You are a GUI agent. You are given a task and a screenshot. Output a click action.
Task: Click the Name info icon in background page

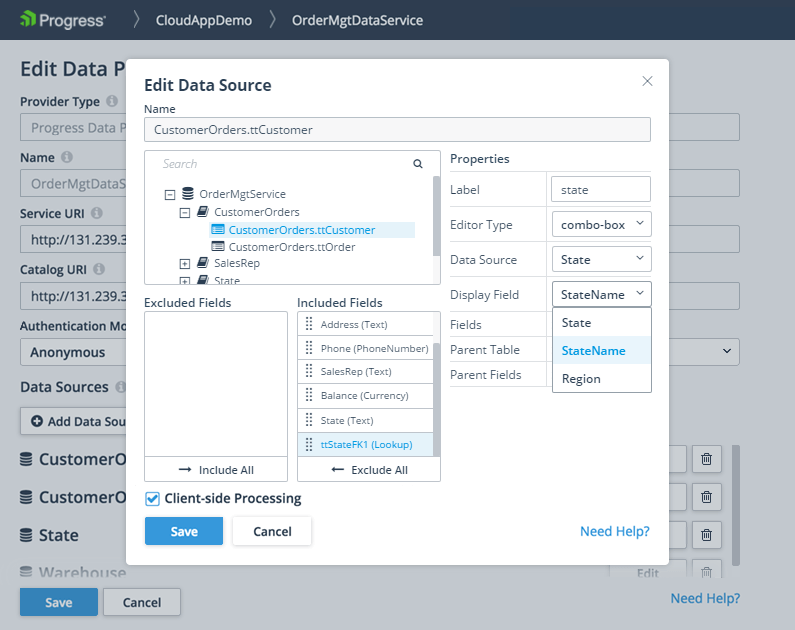[67, 157]
